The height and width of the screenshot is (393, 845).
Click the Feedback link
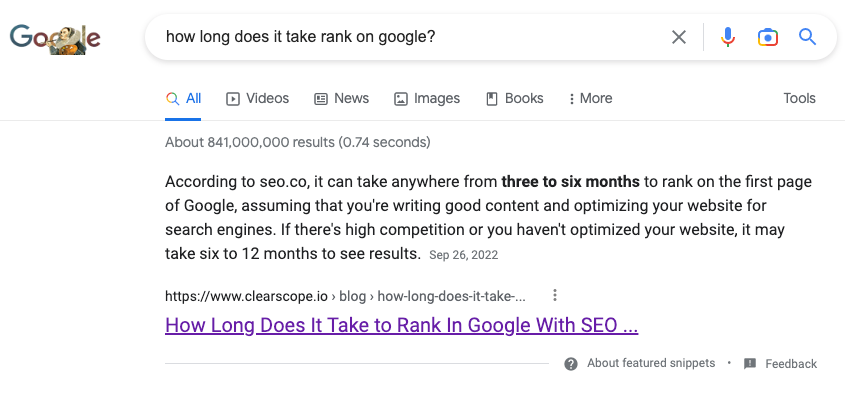pyautogui.click(x=791, y=364)
